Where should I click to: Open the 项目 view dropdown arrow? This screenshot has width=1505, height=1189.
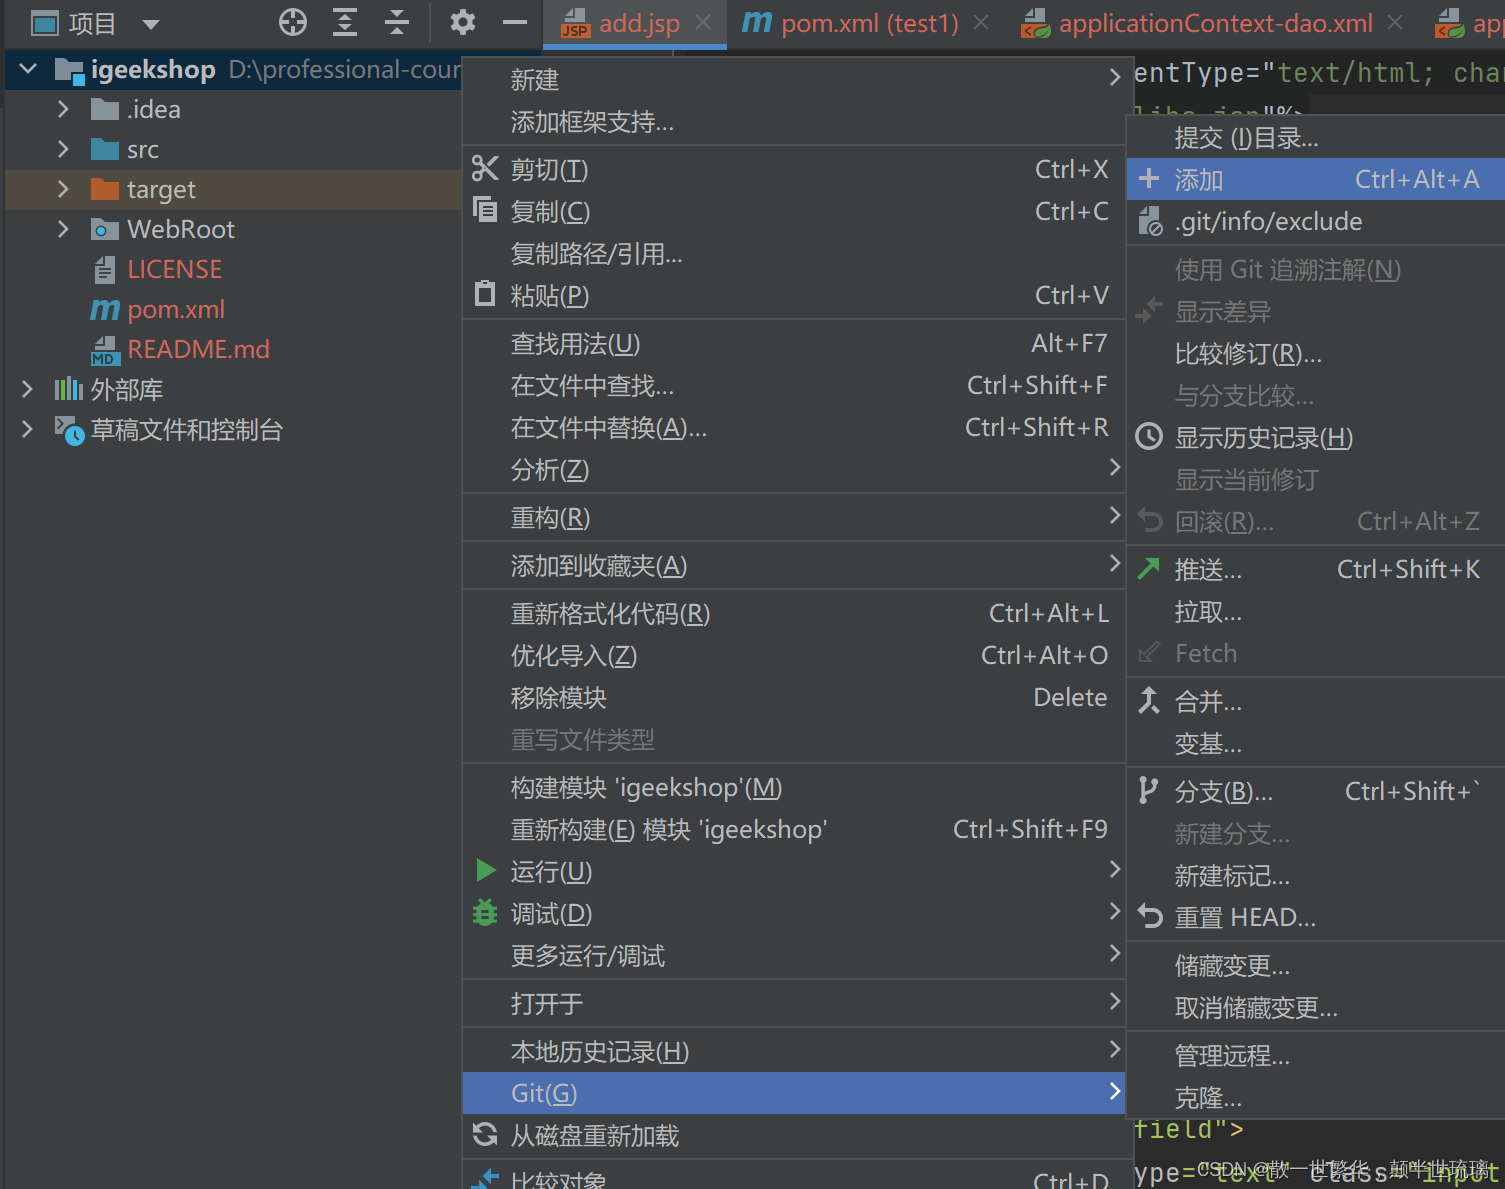151,24
